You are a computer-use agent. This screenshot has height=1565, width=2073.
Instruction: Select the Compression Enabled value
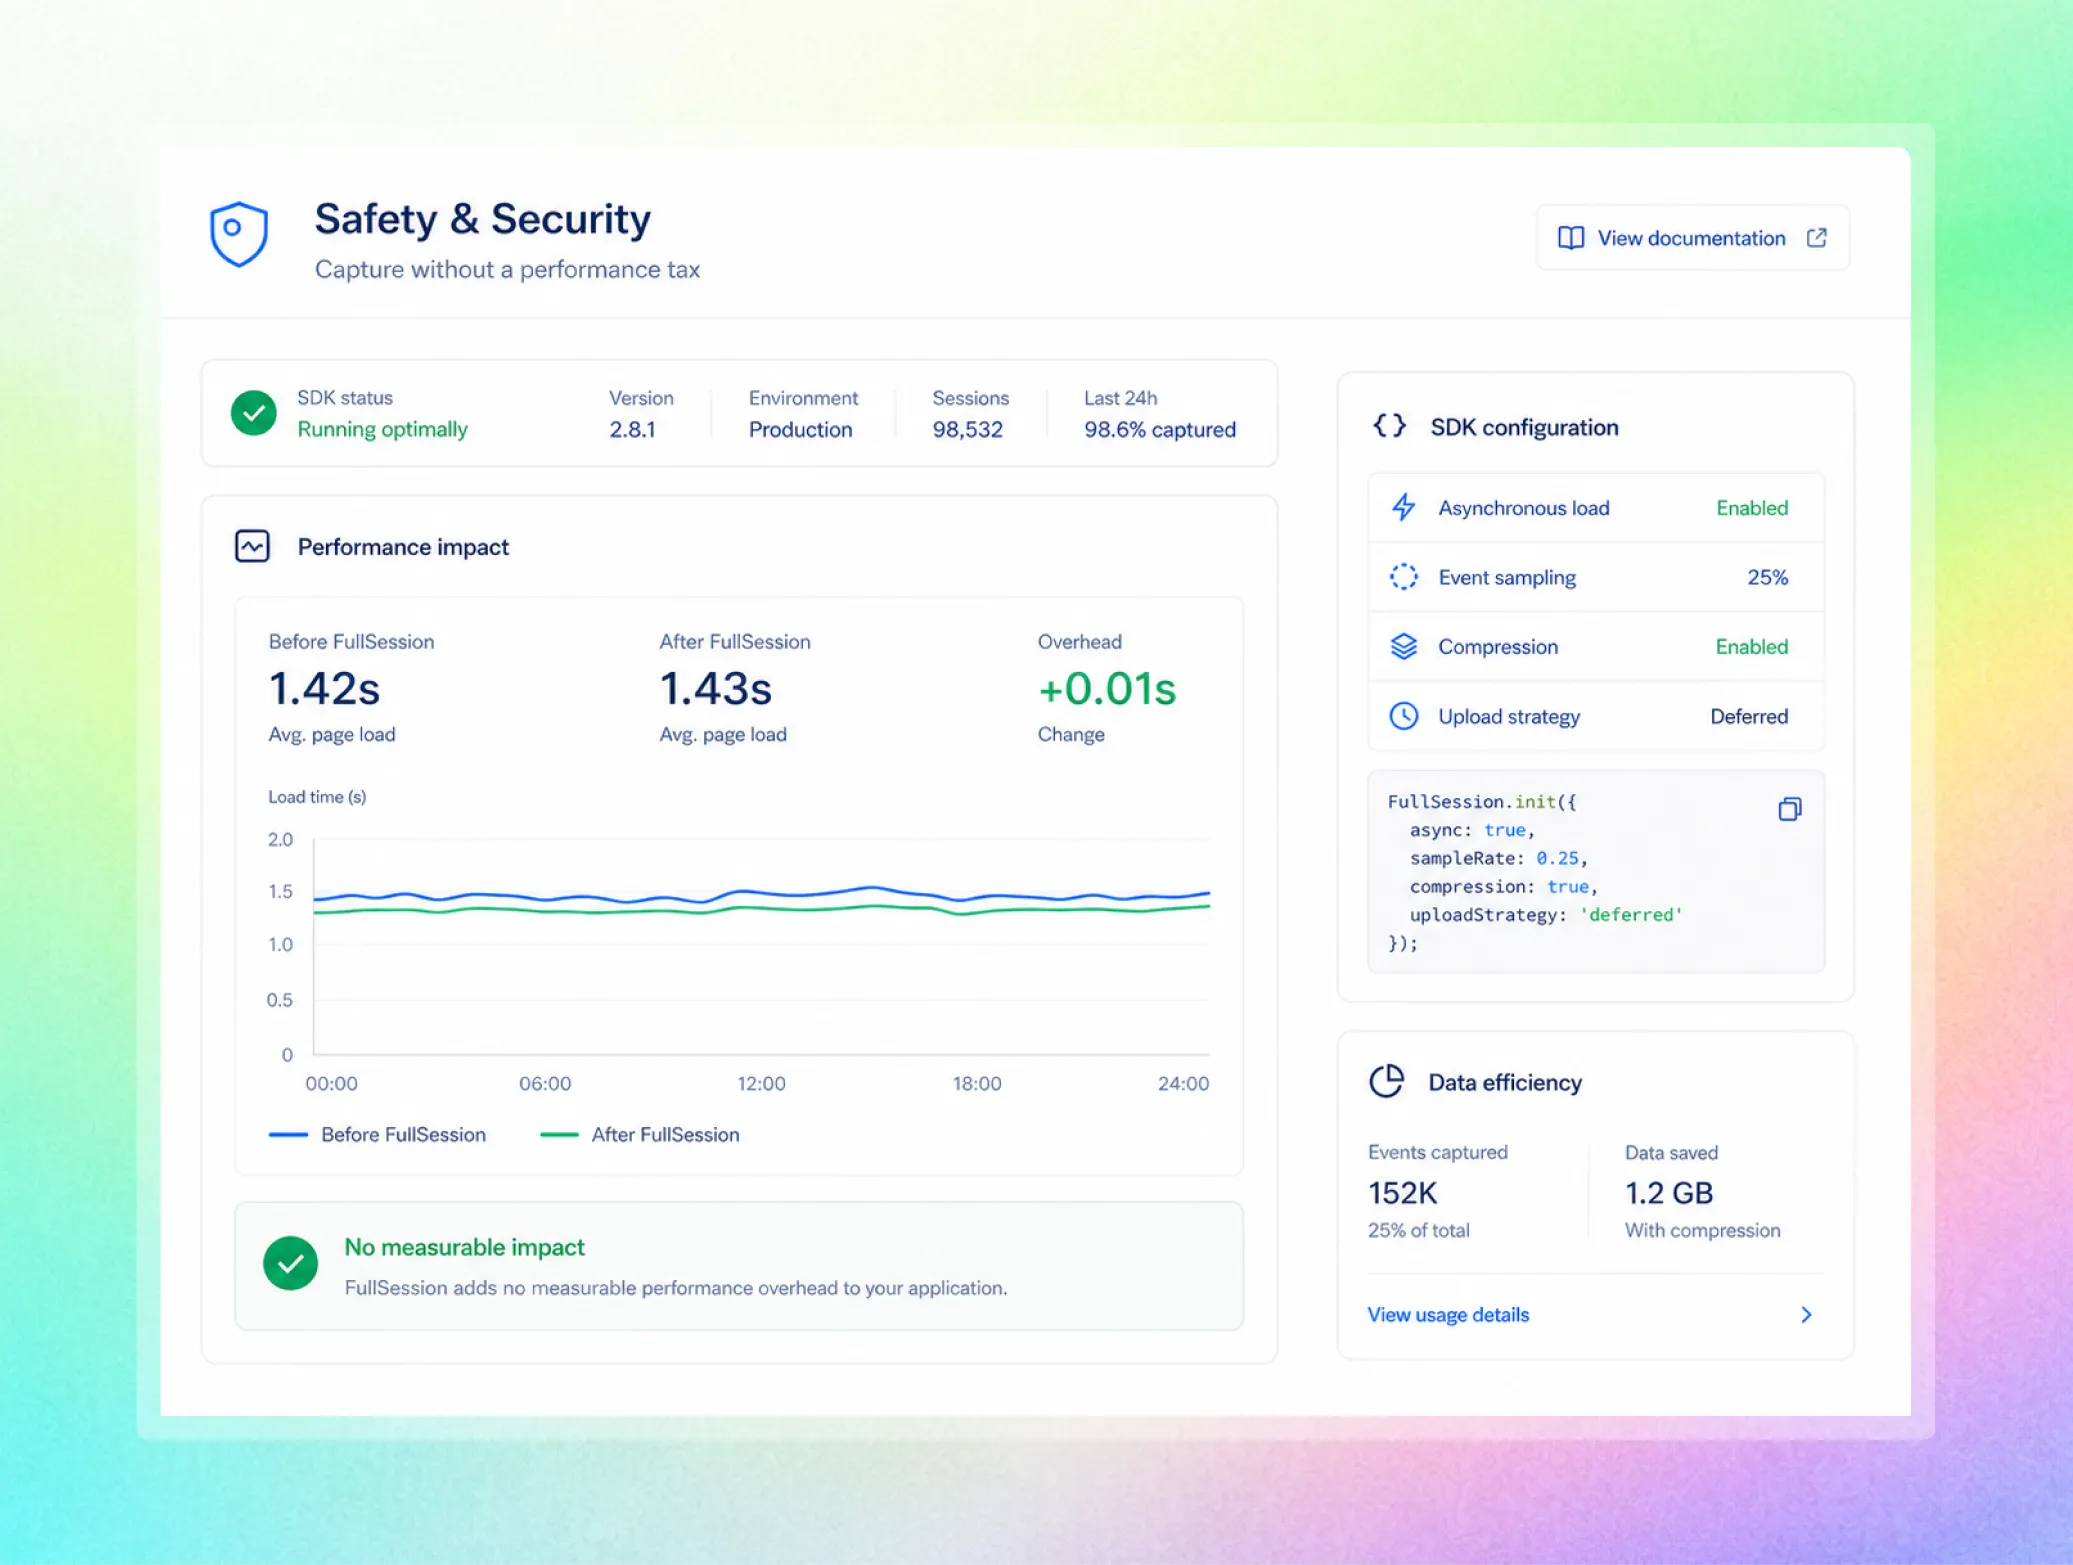[1751, 646]
